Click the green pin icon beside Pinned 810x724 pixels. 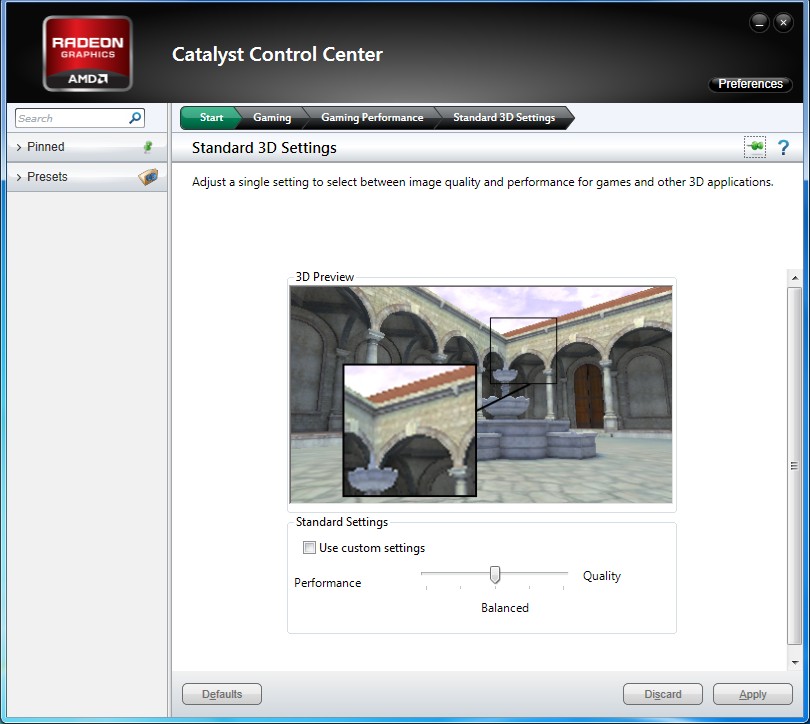coord(148,147)
